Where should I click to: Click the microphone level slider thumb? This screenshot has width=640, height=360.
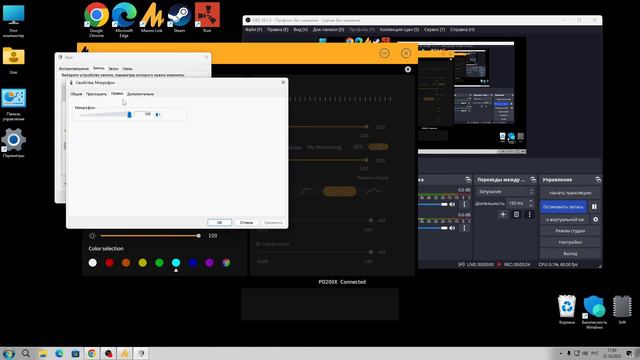click(x=129, y=115)
